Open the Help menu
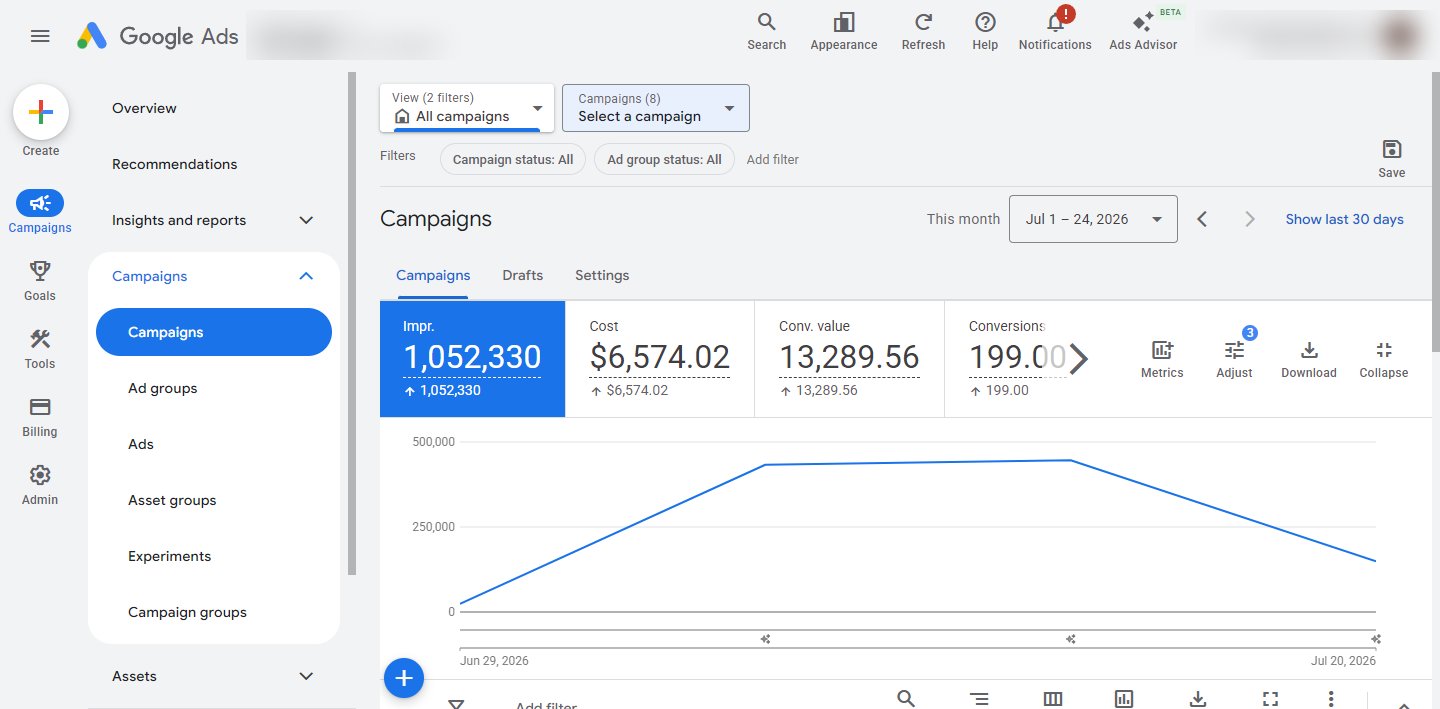This screenshot has height=709, width=1440. click(x=985, y=31)
